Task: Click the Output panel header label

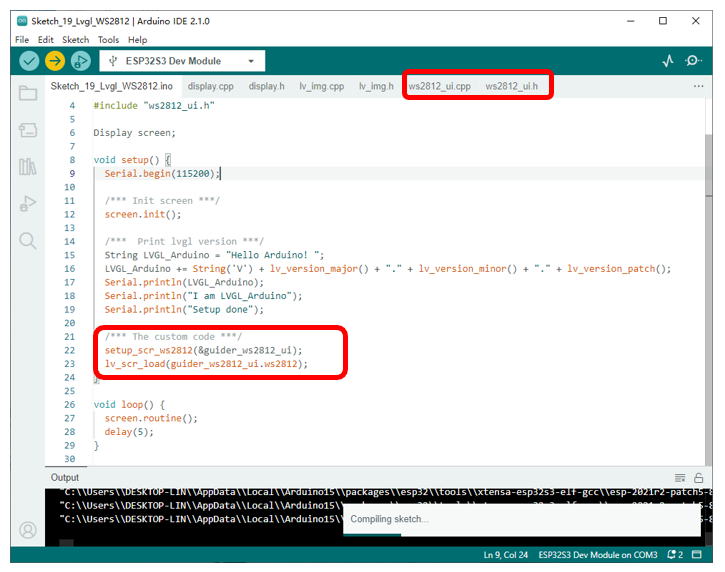Action: click(65, 477)
